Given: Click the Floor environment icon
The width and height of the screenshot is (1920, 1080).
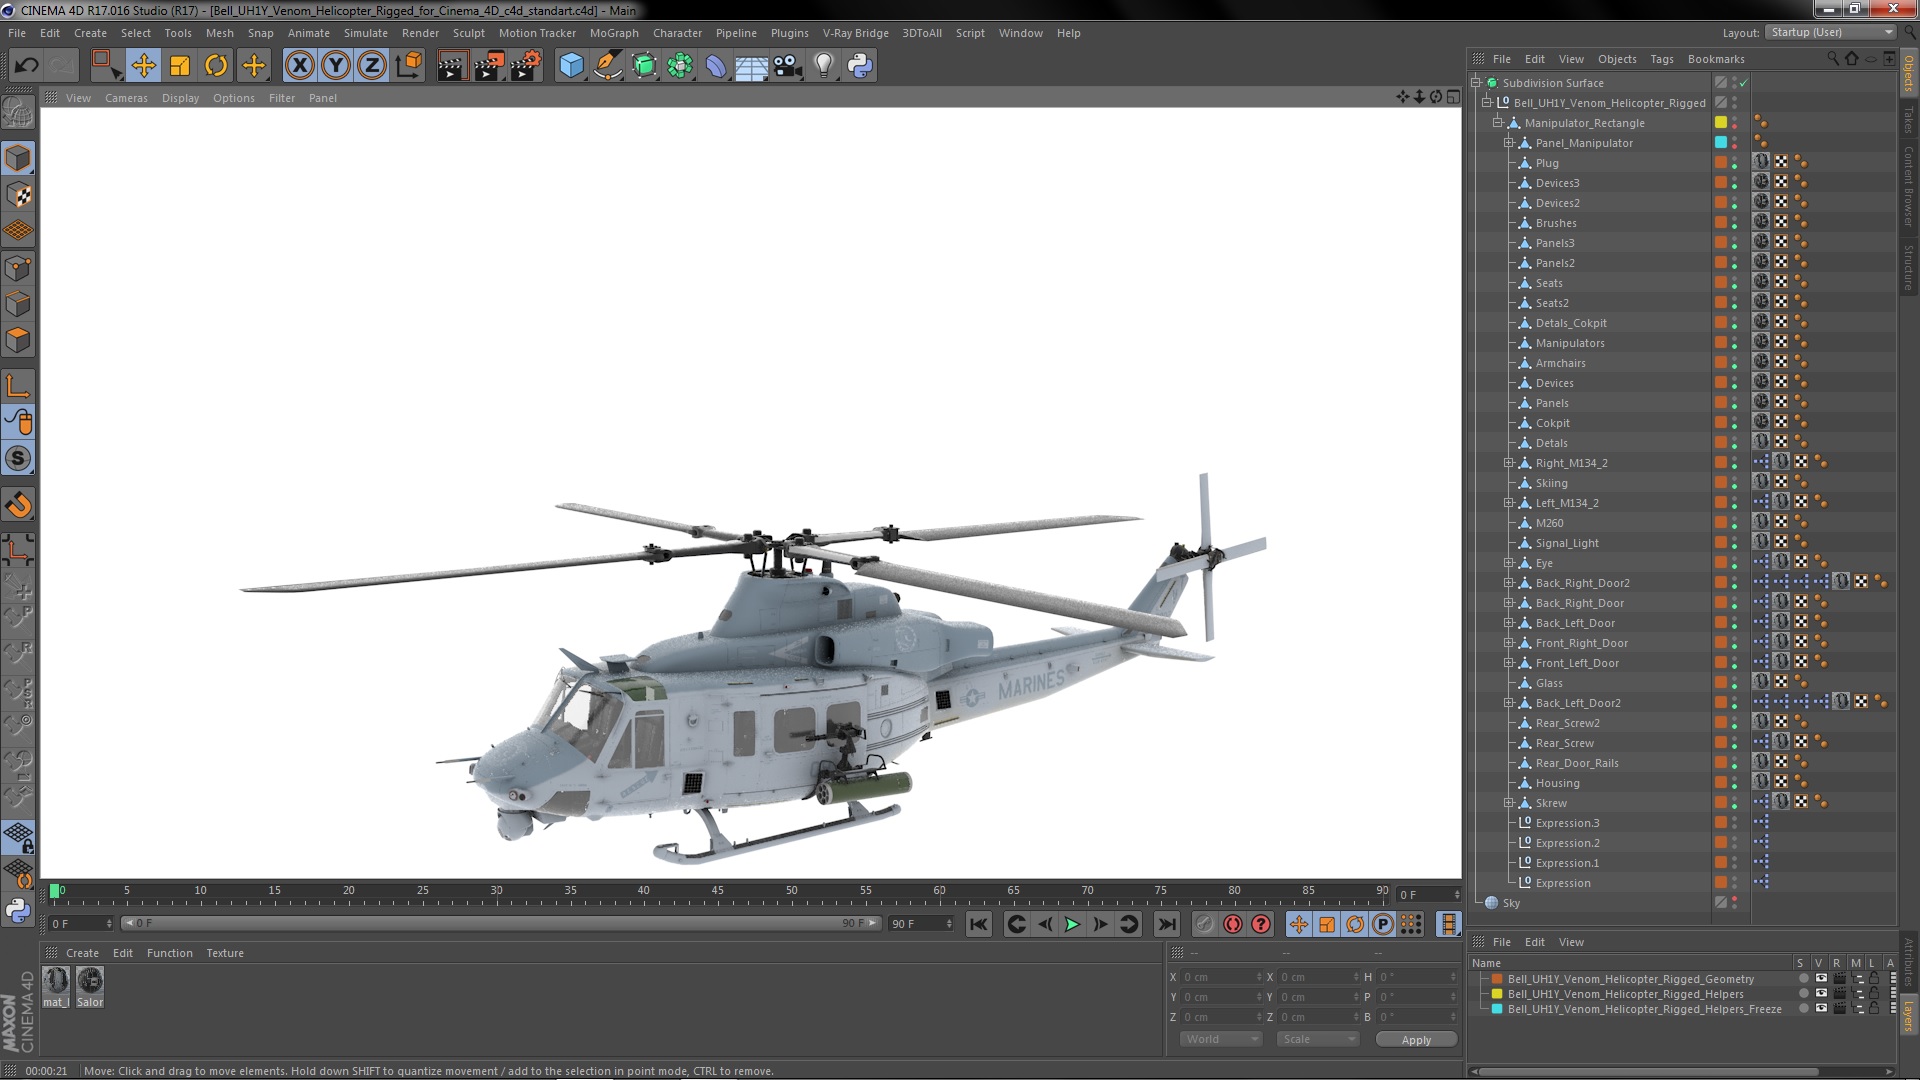Looking at the screenshot, I should point(752,66).
